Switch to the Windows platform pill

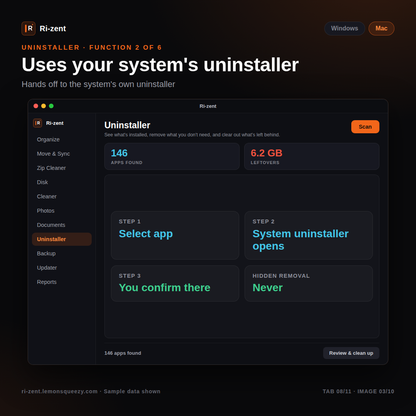(x=344, y=28)
